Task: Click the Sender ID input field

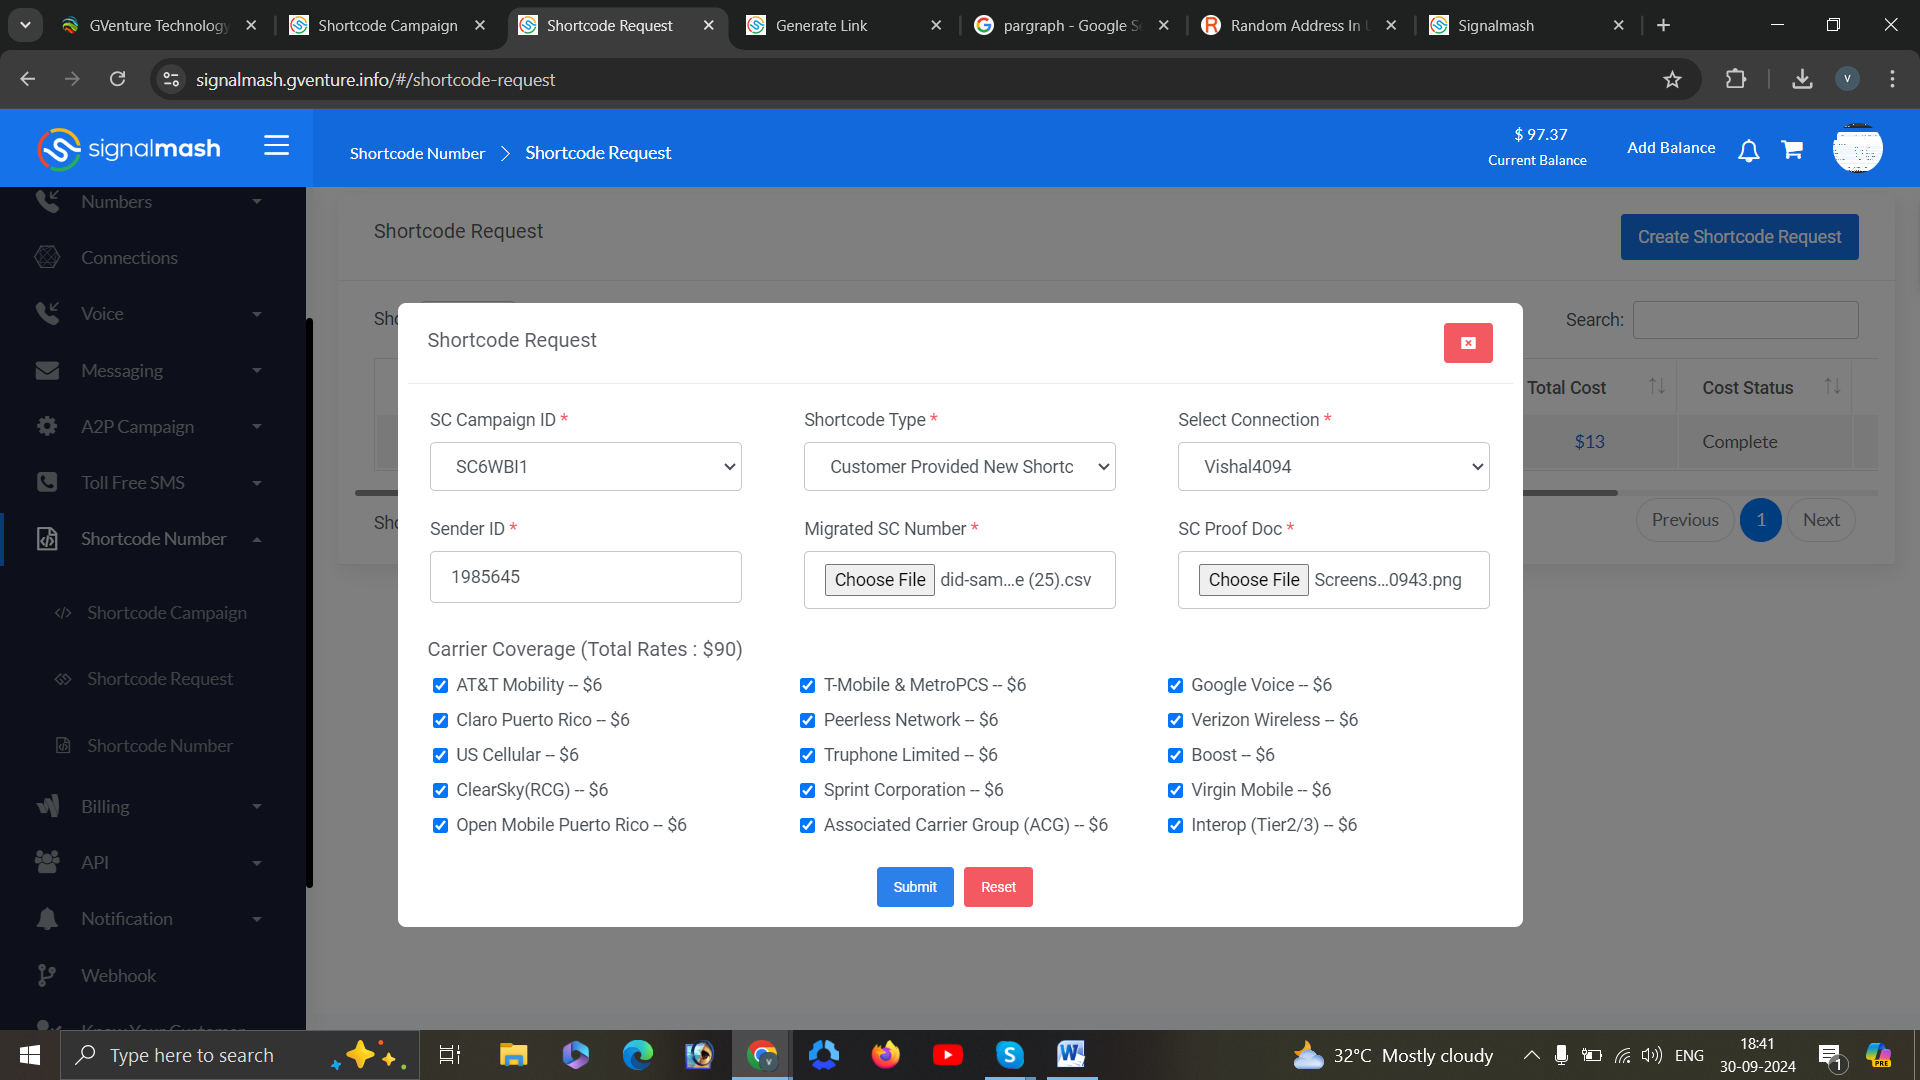Action: [585, 577]
